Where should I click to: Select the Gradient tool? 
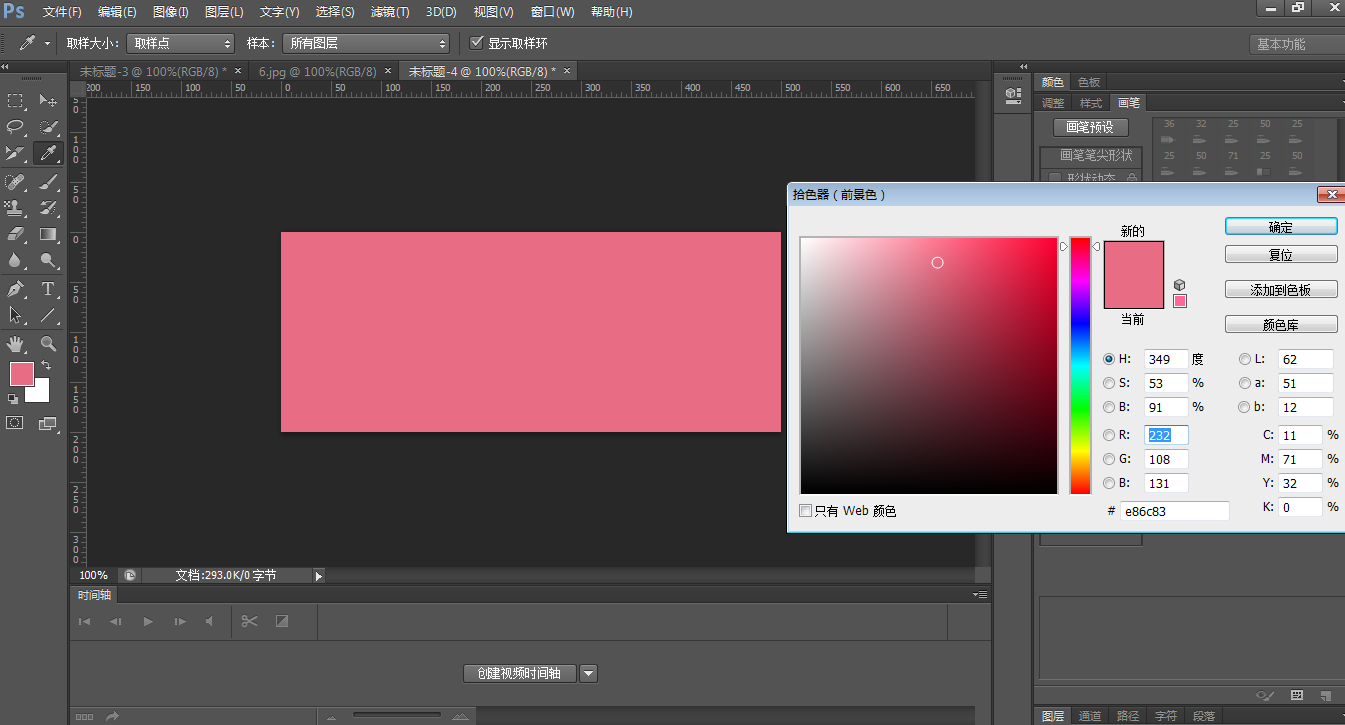click(x=48, y=234)
